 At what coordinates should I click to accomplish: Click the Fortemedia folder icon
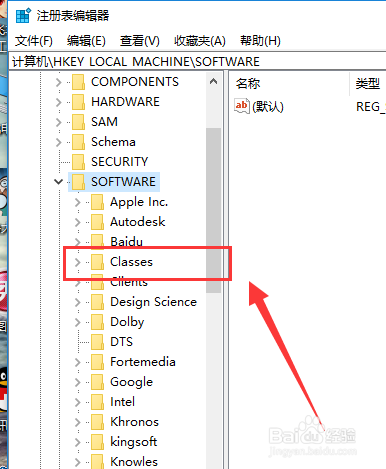pos(97,362)
